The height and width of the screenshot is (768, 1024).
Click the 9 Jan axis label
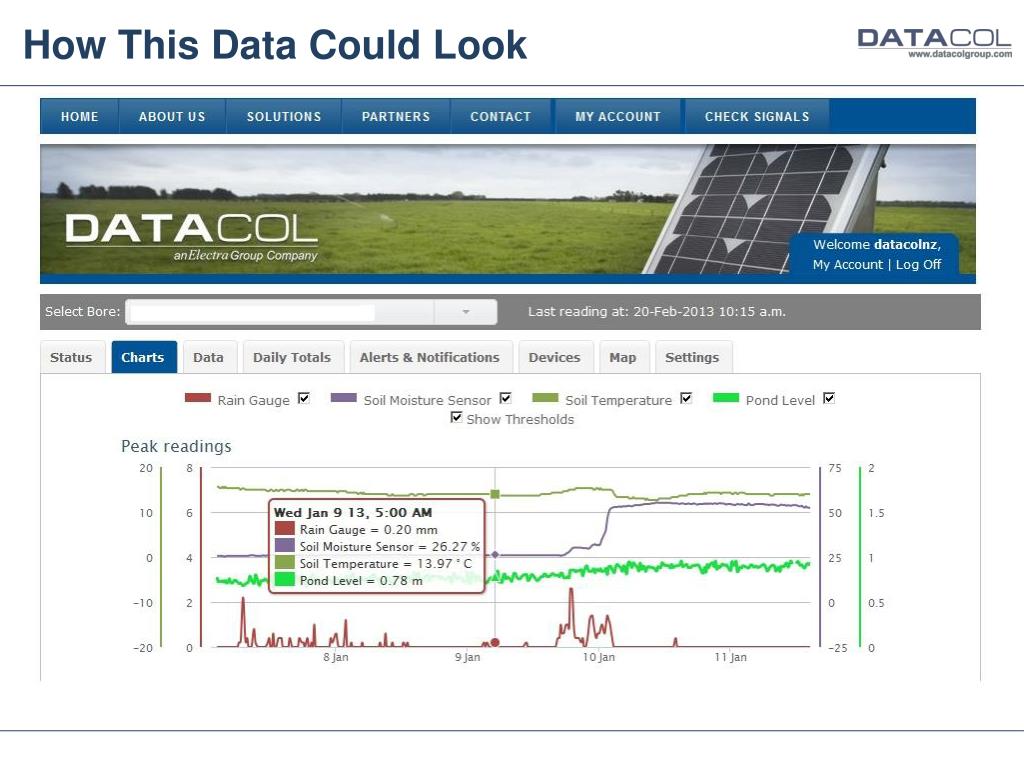click(x=468, y=657)
